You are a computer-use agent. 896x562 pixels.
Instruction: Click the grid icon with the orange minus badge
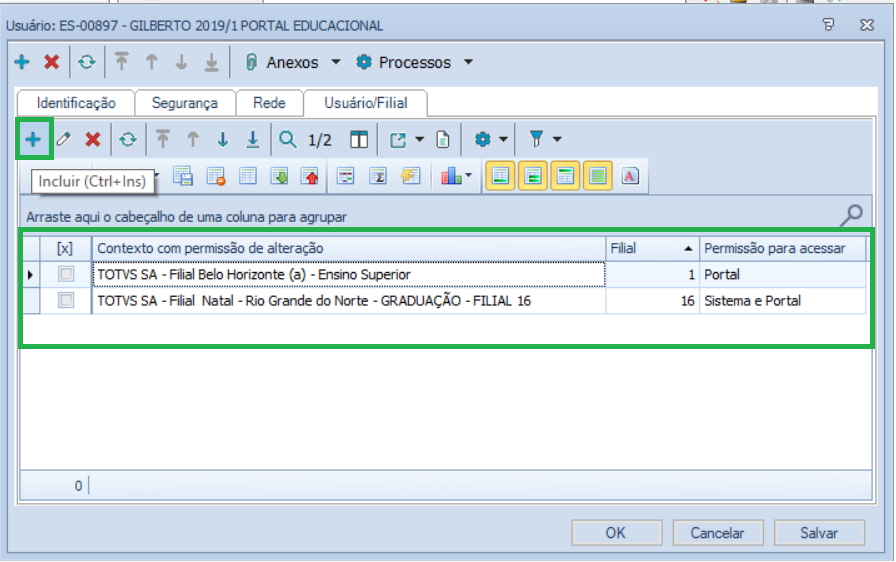click(216, 176)
